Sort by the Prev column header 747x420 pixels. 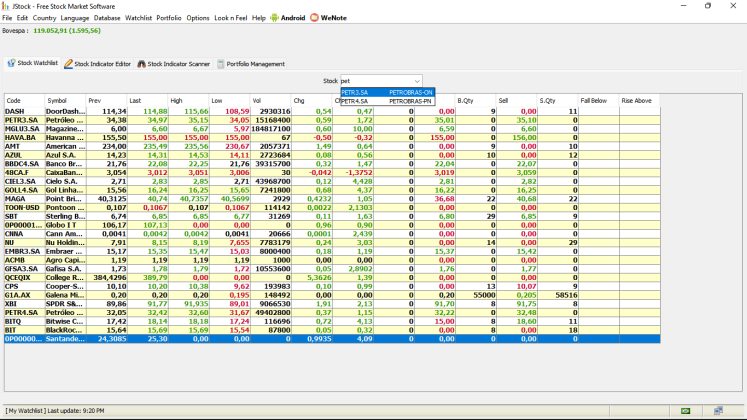point(107,100)
